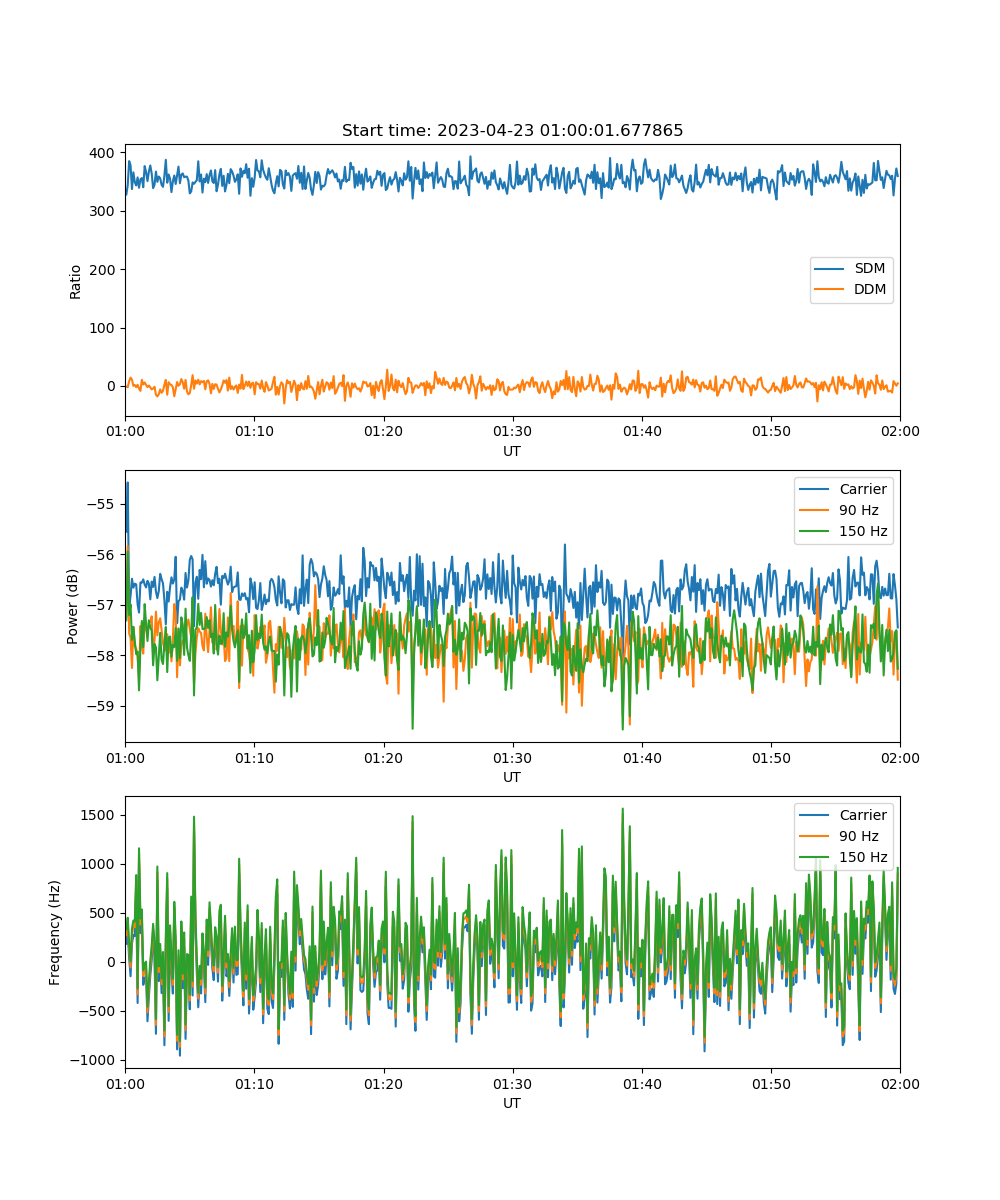Click the 400 tick label on the Ratio axis
This screenshot has width=1000, height=1200.
(x=104, y=153)
